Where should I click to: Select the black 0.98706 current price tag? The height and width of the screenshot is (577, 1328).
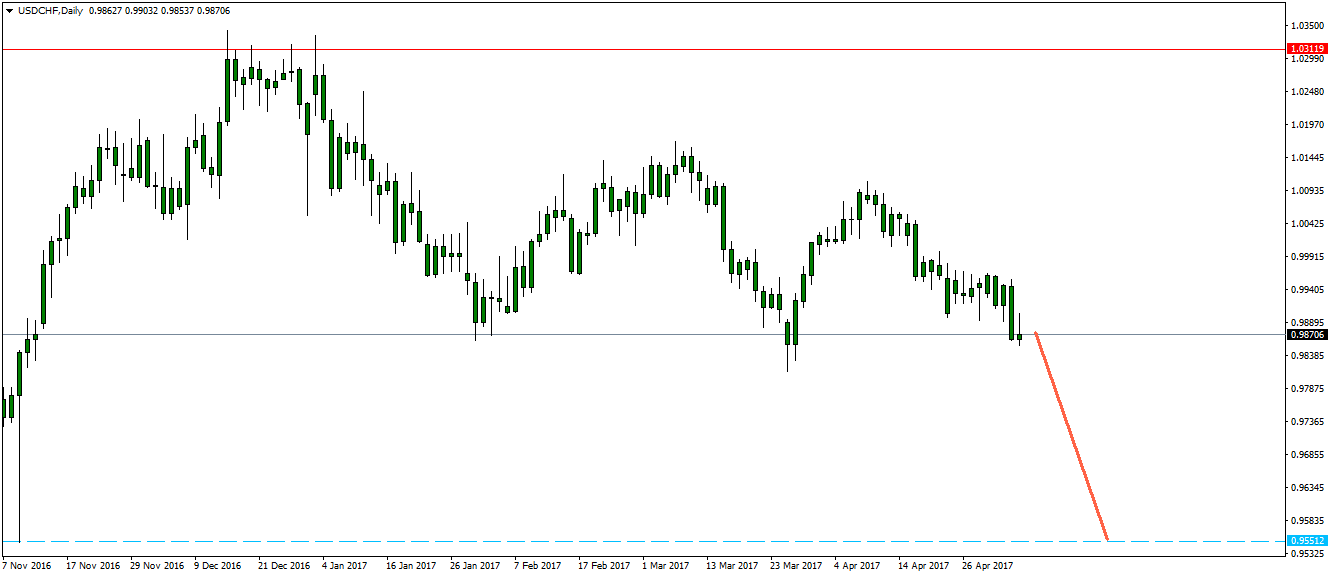pyautogui.click(x=1307, y=335)
